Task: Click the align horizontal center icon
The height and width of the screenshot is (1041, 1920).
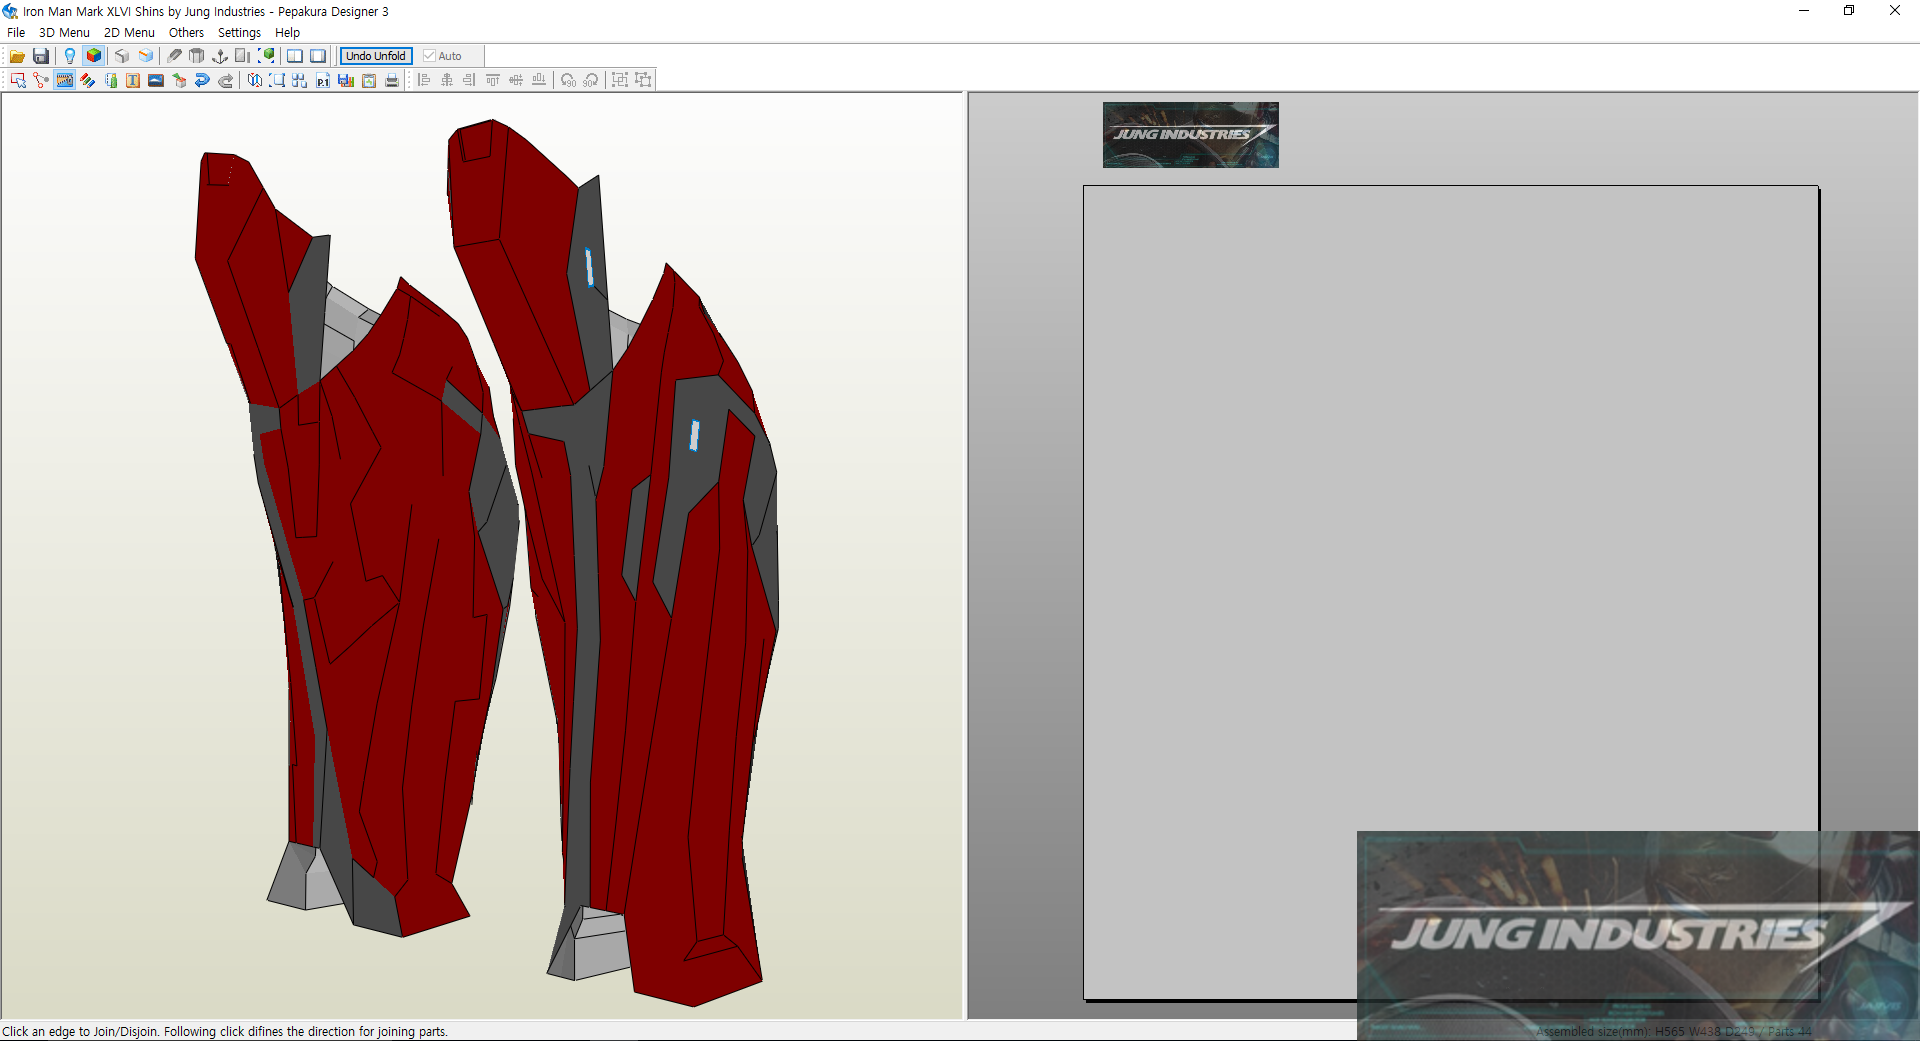Action: pyautogui.click(x=447, y=80)
